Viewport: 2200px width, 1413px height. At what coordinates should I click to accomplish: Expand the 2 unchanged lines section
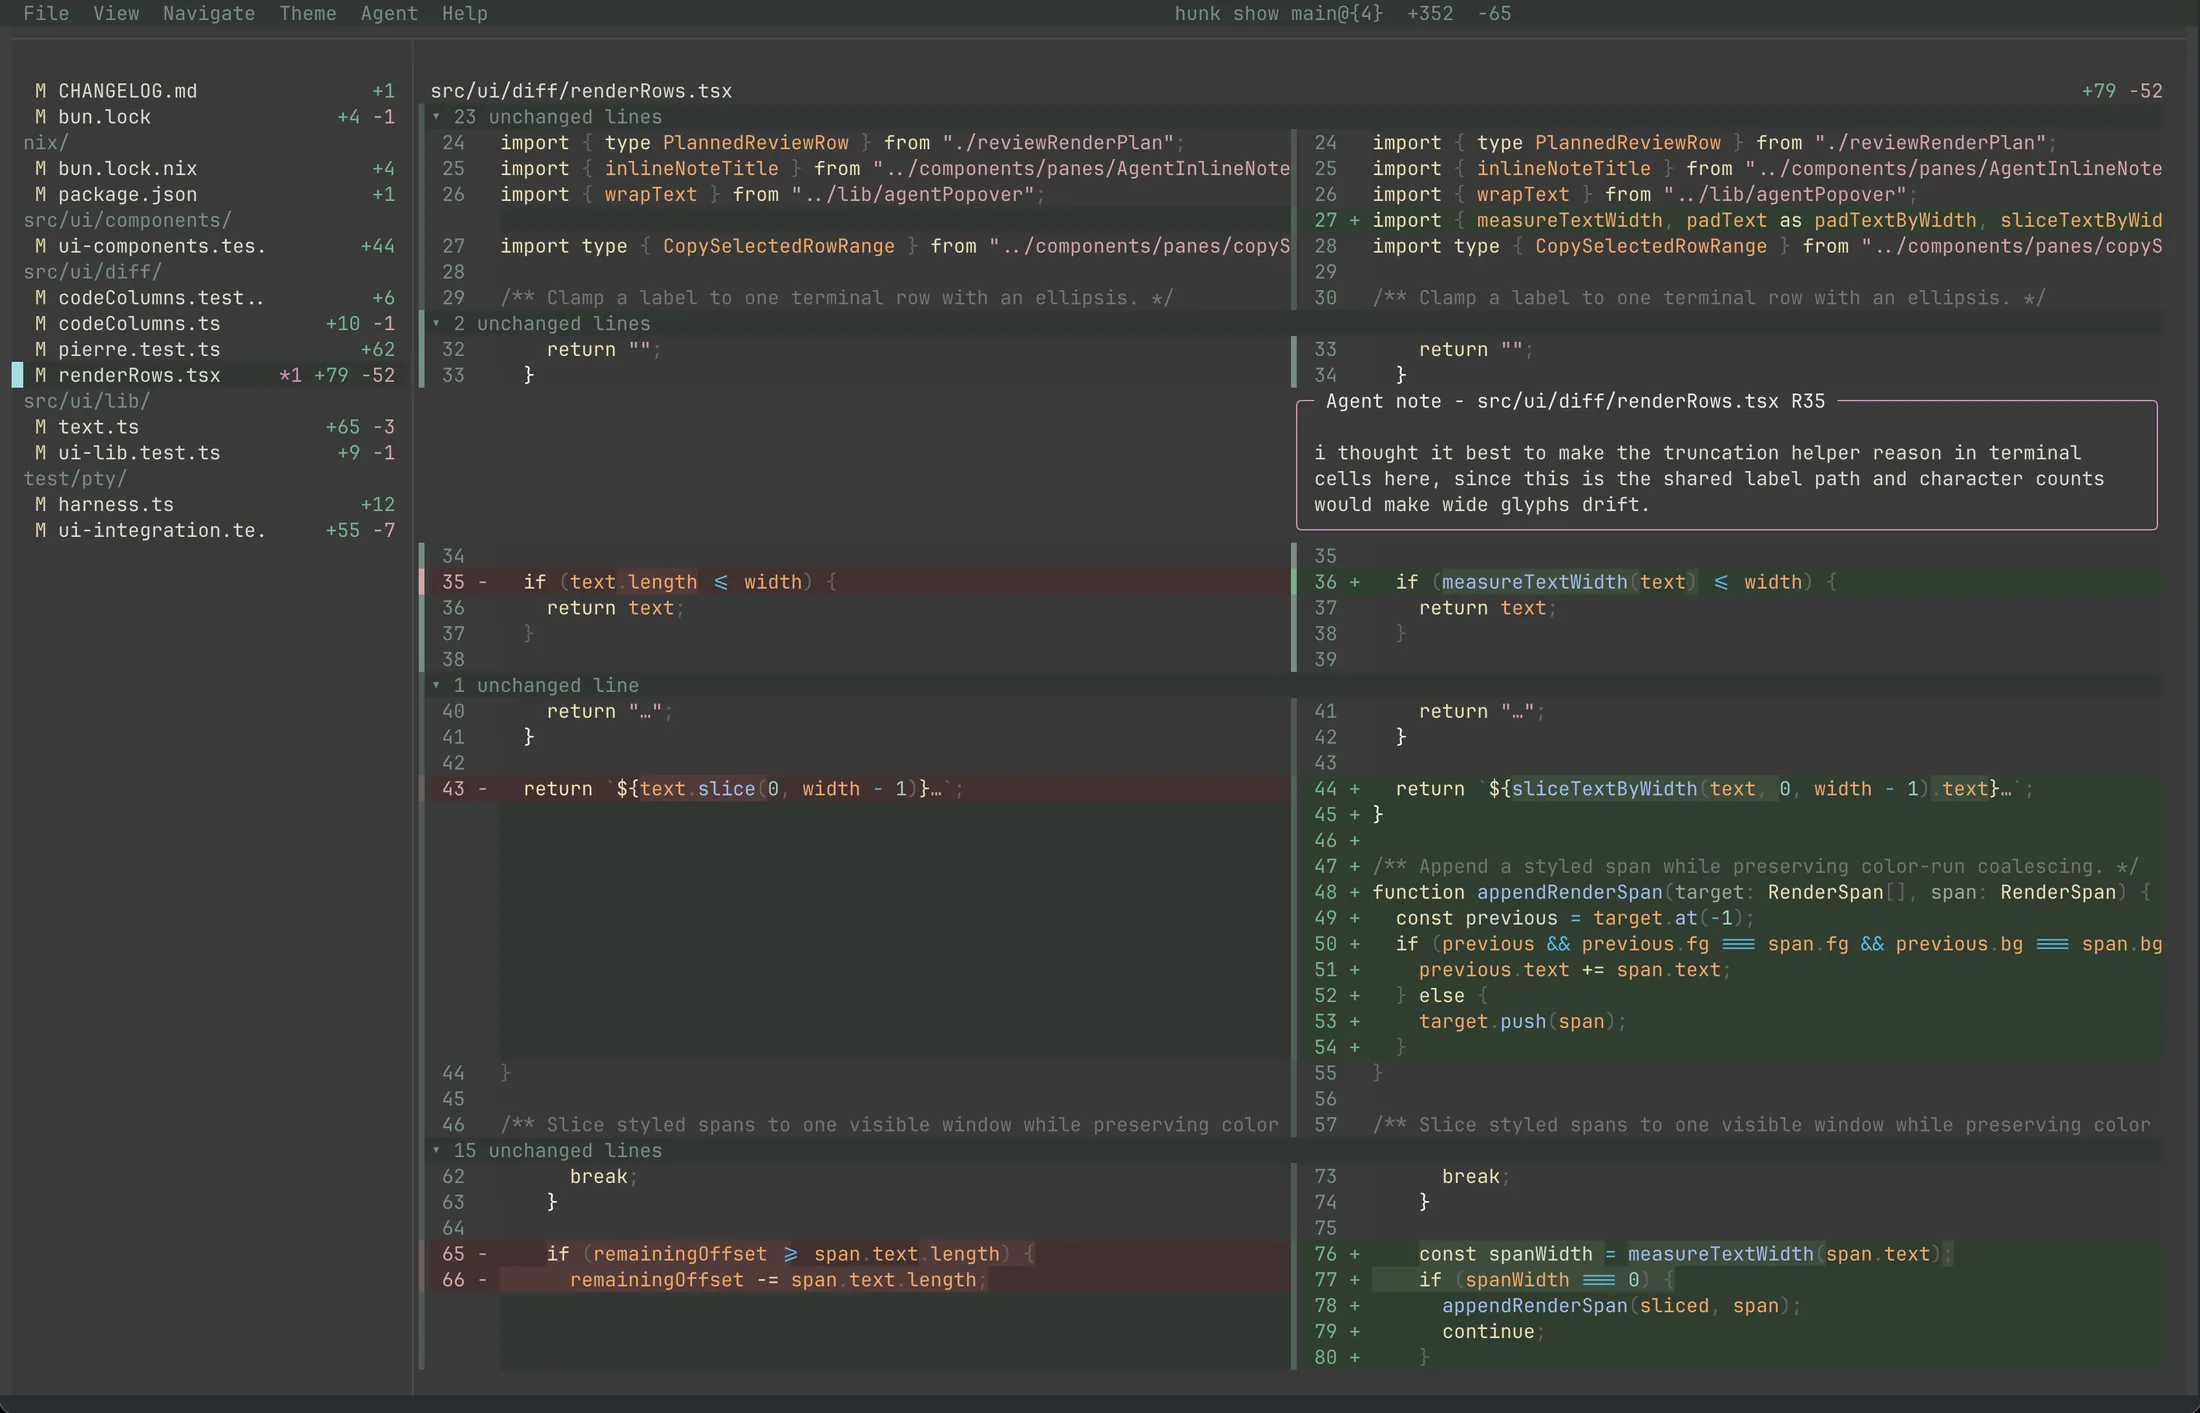pyautogui.click(x=1295, y=324)
